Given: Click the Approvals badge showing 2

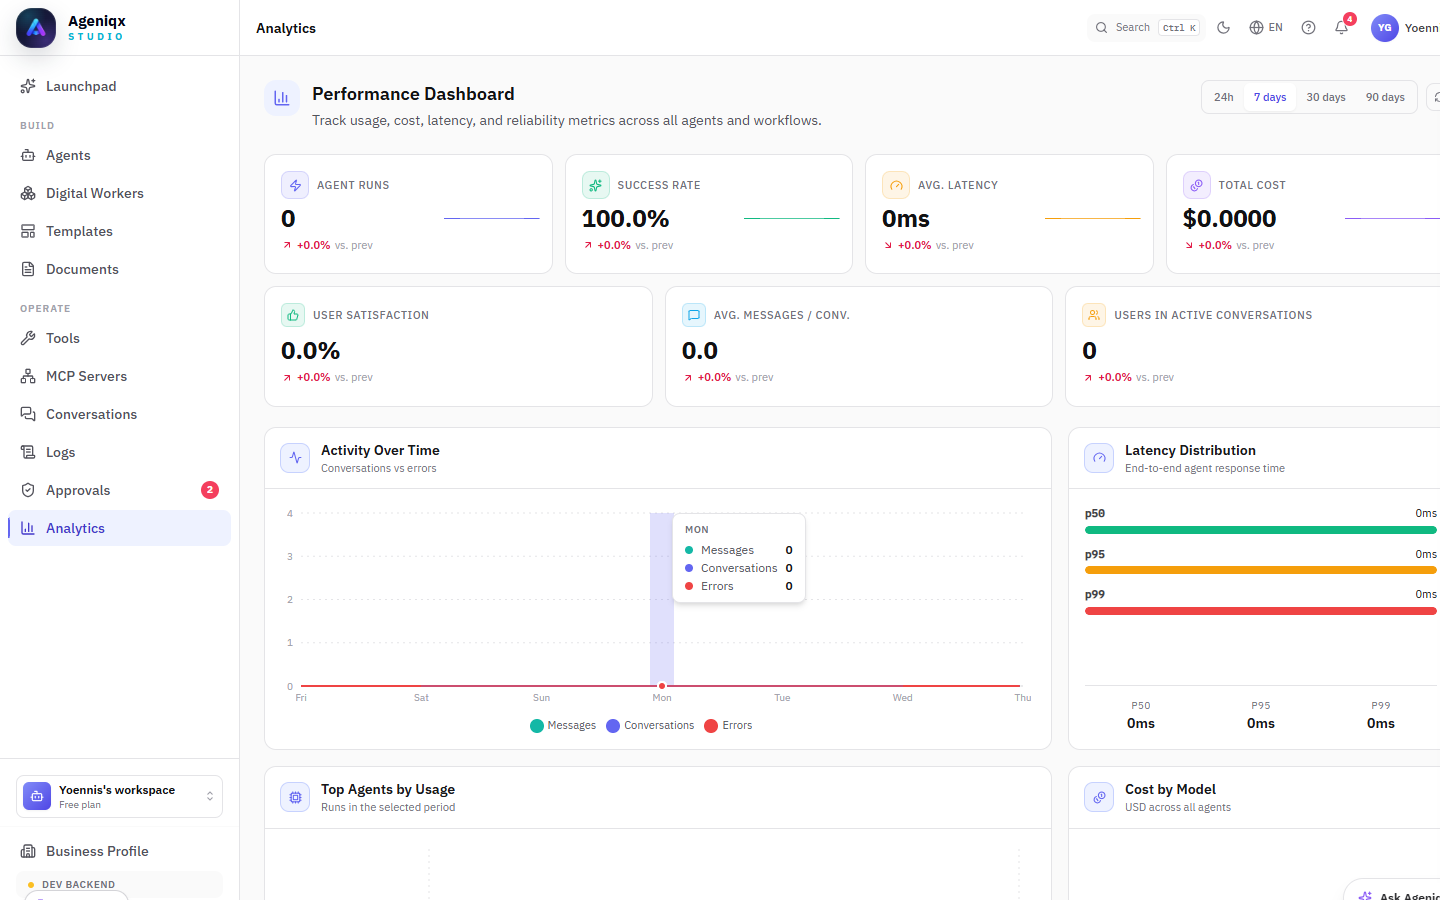Looking at the screenshot, I should click(210, 490).
